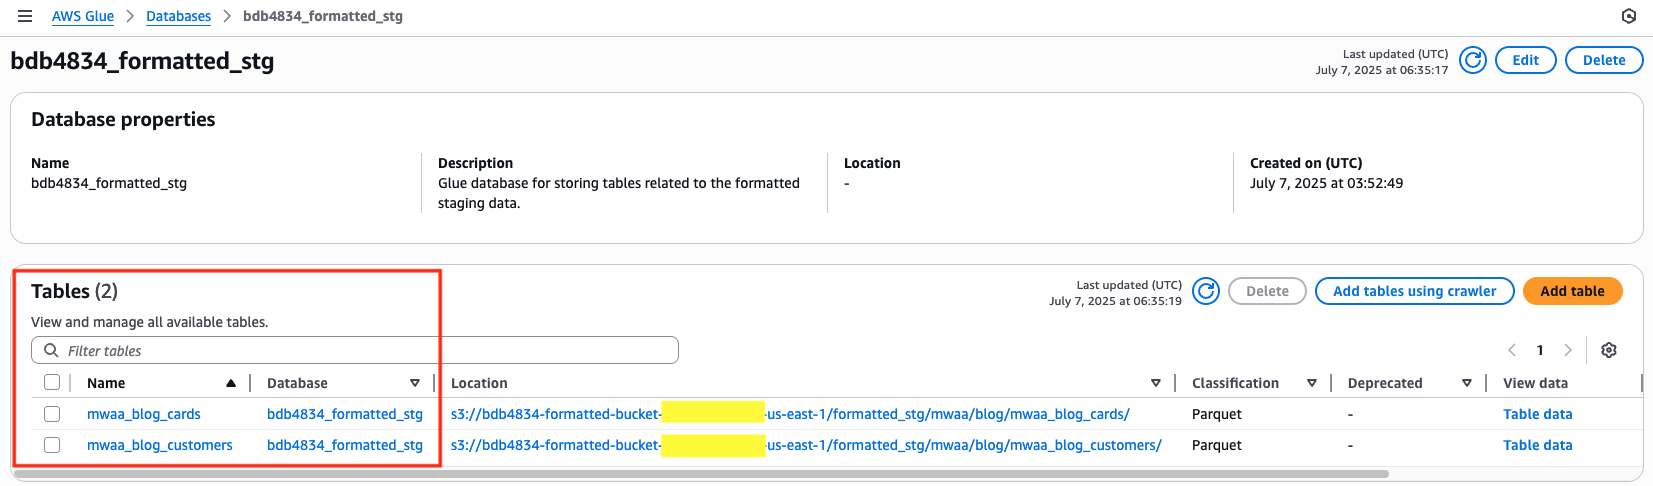Refresh the database properties page

coord(1472,60)
